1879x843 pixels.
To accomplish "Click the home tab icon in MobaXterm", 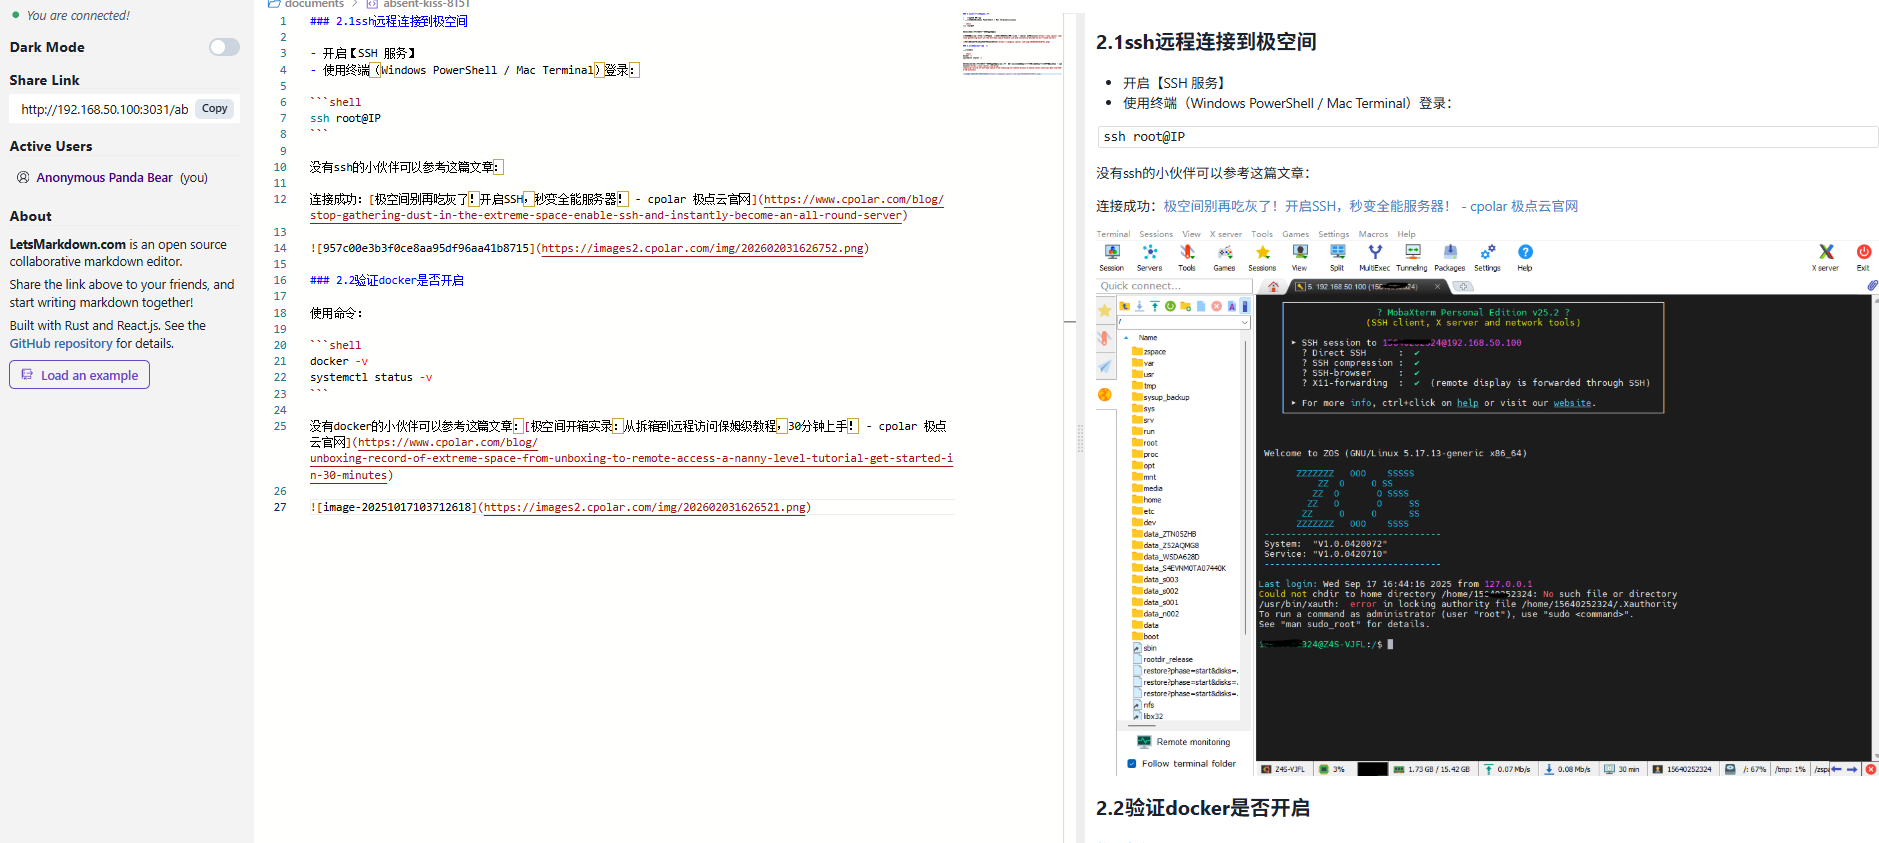I will click(1273, 287).
